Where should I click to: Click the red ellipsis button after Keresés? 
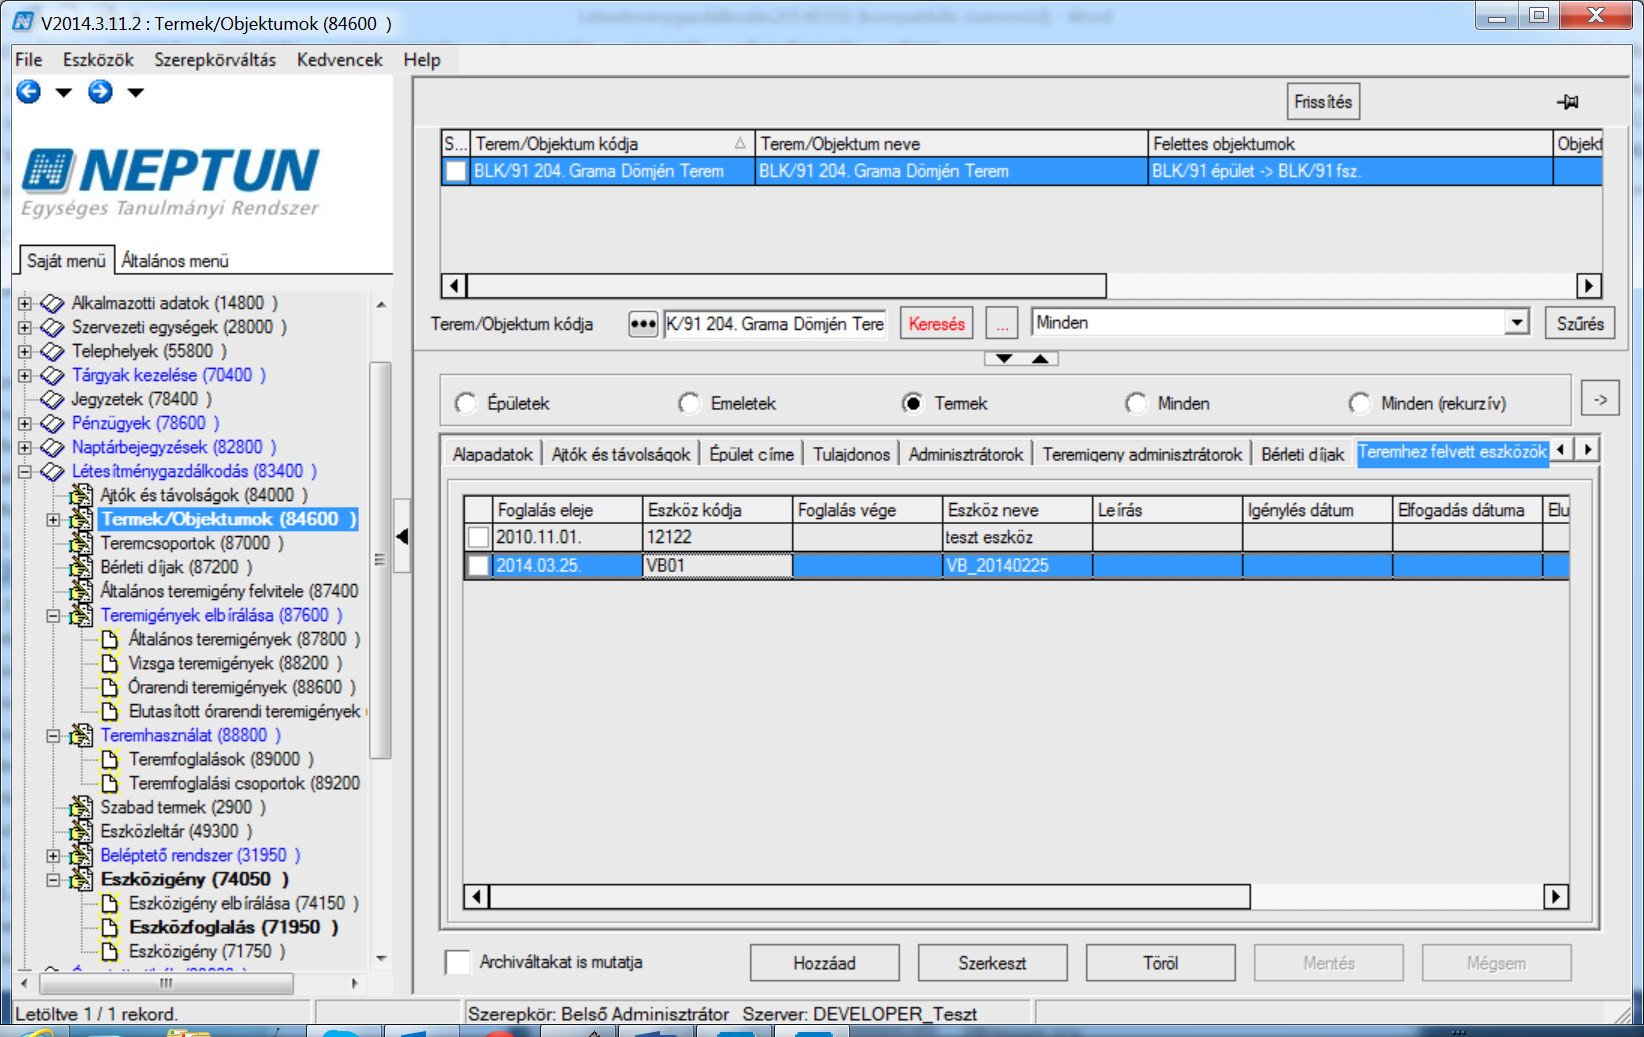1001,324
